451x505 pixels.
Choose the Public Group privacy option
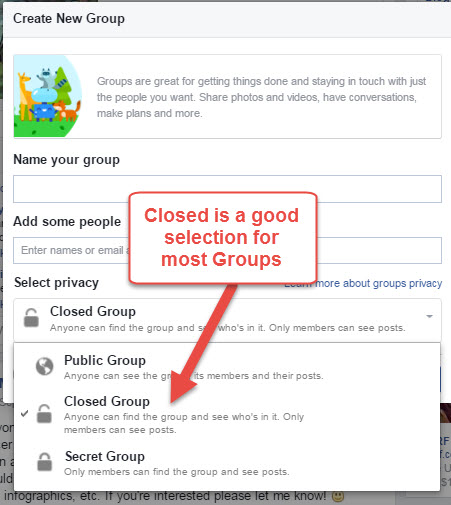click(x=227, y=368)
